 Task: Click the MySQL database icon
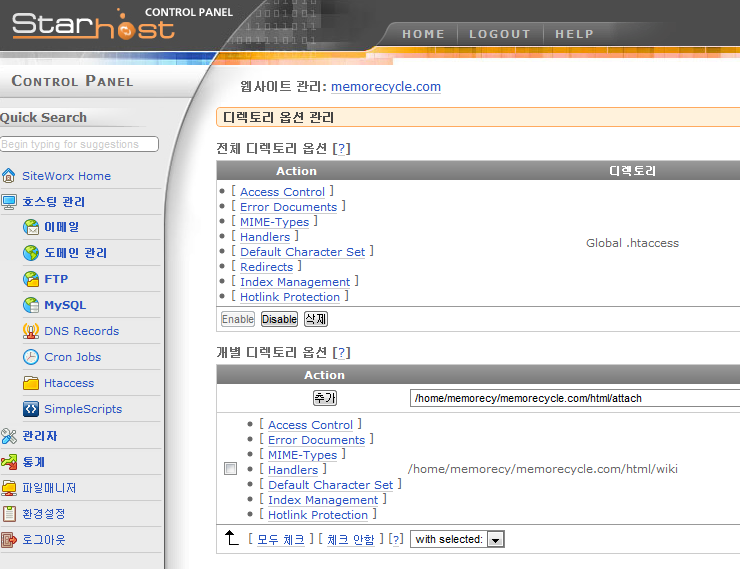pyautogui.click(x=31, y=305)
